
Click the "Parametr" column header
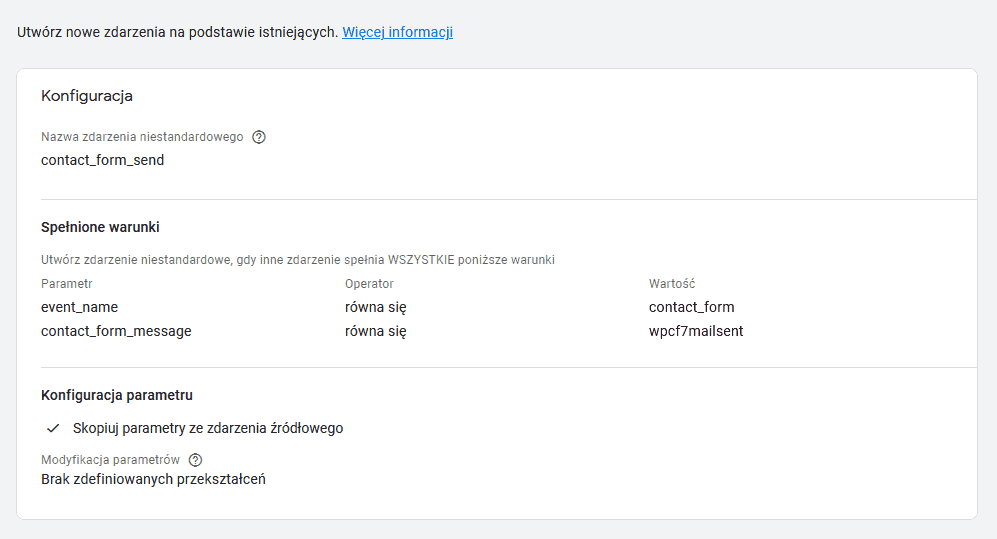click(67, 284)
